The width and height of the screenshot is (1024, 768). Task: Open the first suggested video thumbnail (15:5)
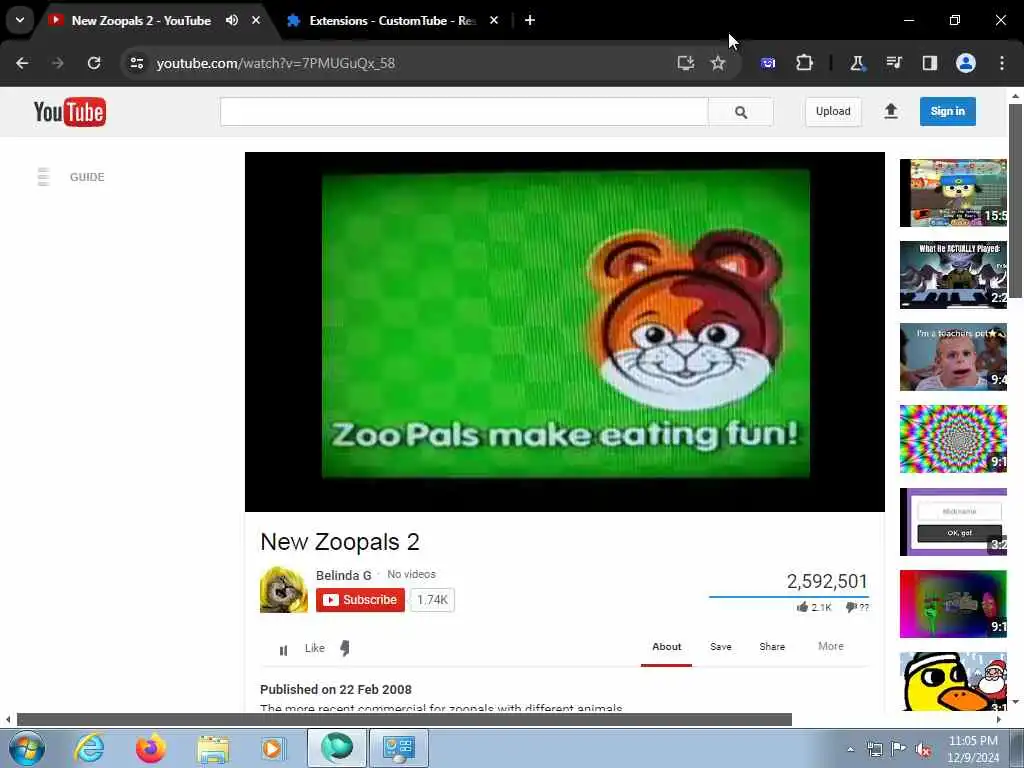click(953, 193)
